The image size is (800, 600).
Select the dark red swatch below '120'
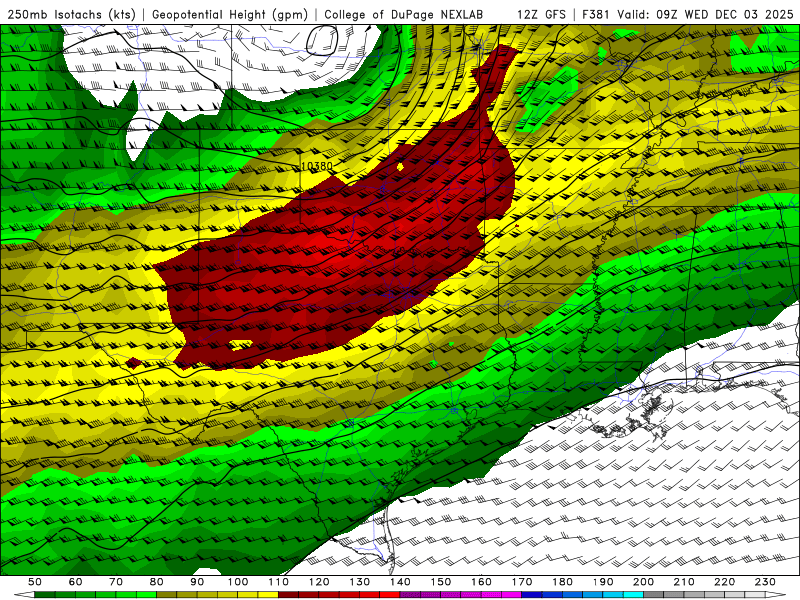click(x=329, y=595)
